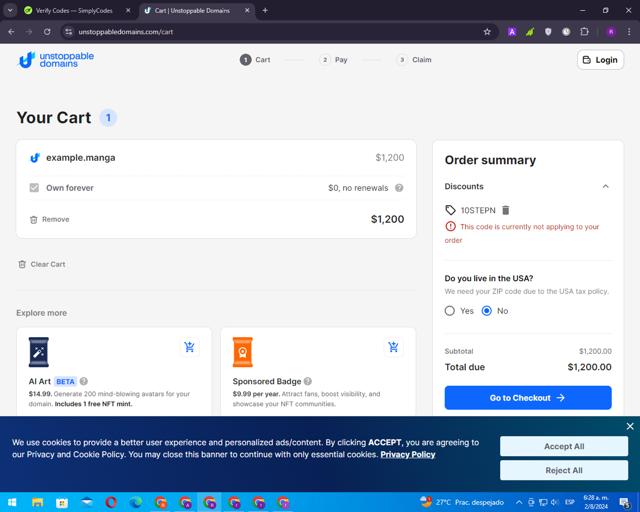Open tab search dropdown arrow

pos(10,11)
